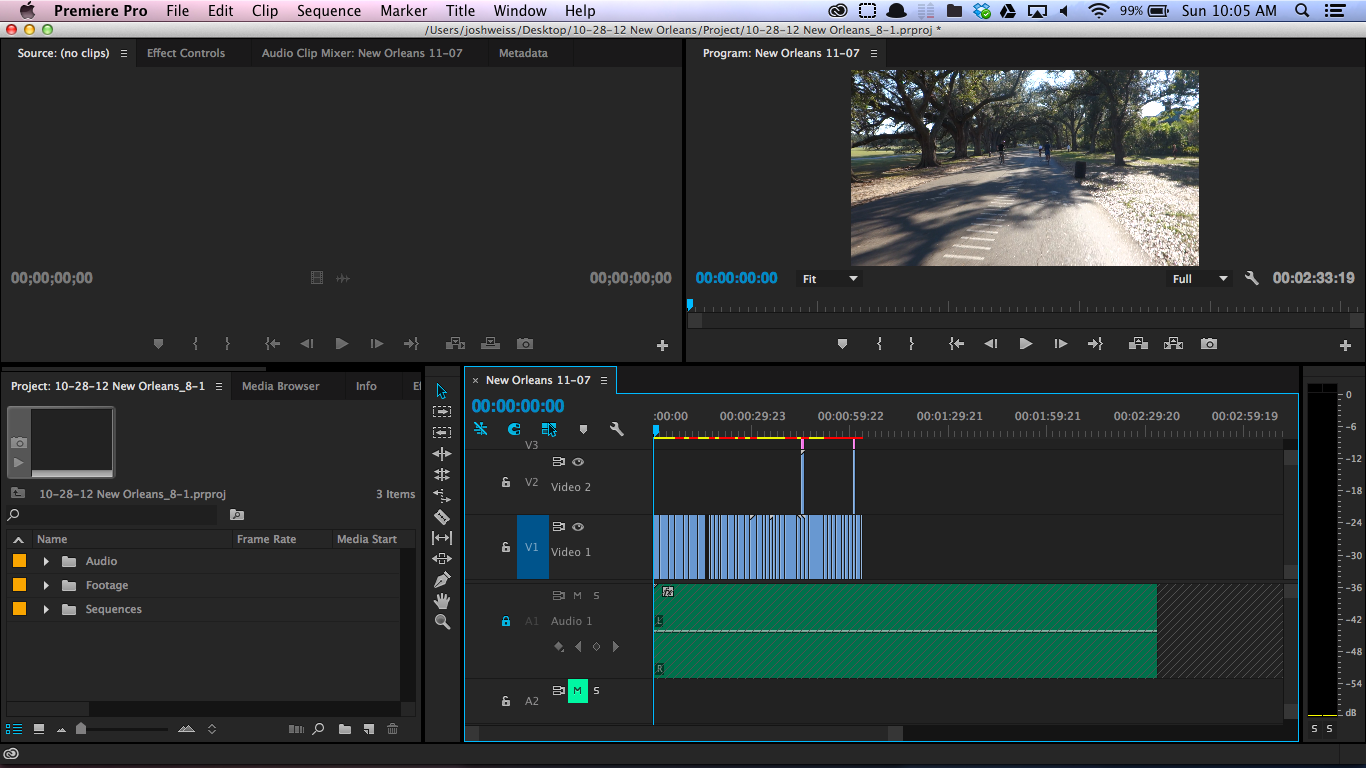1366x768 pixels.
Task: Select the Track Select Forward tool
Action: pyautogui.click(x=442, y=412)
